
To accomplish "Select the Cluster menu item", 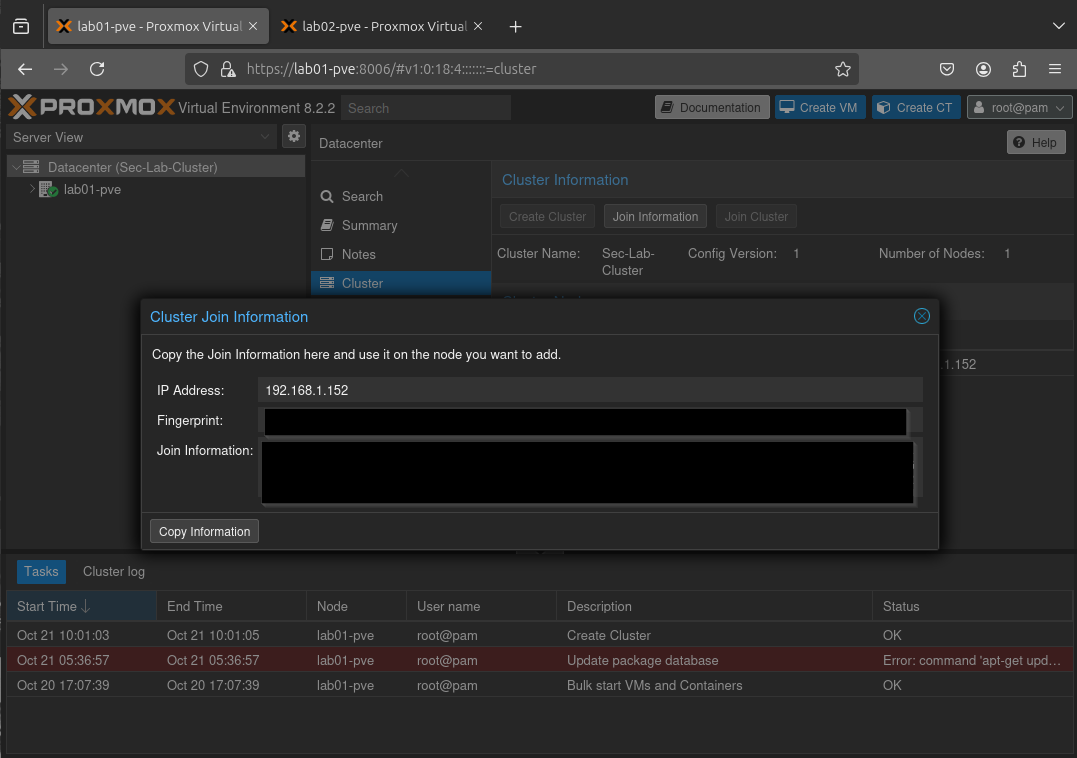I will point(401,283).
